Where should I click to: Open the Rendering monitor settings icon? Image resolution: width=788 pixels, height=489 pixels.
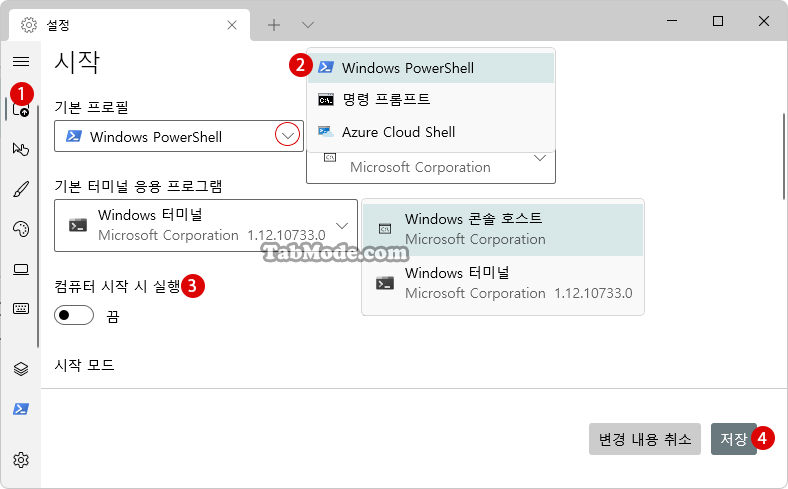[21, 269]
